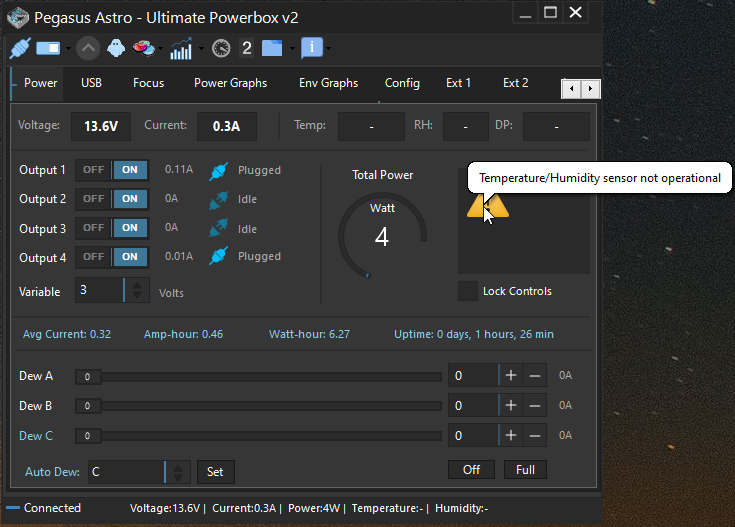735x527 pixels.
Task: Increase Dew B with plus button
Action: click(511, 406)
